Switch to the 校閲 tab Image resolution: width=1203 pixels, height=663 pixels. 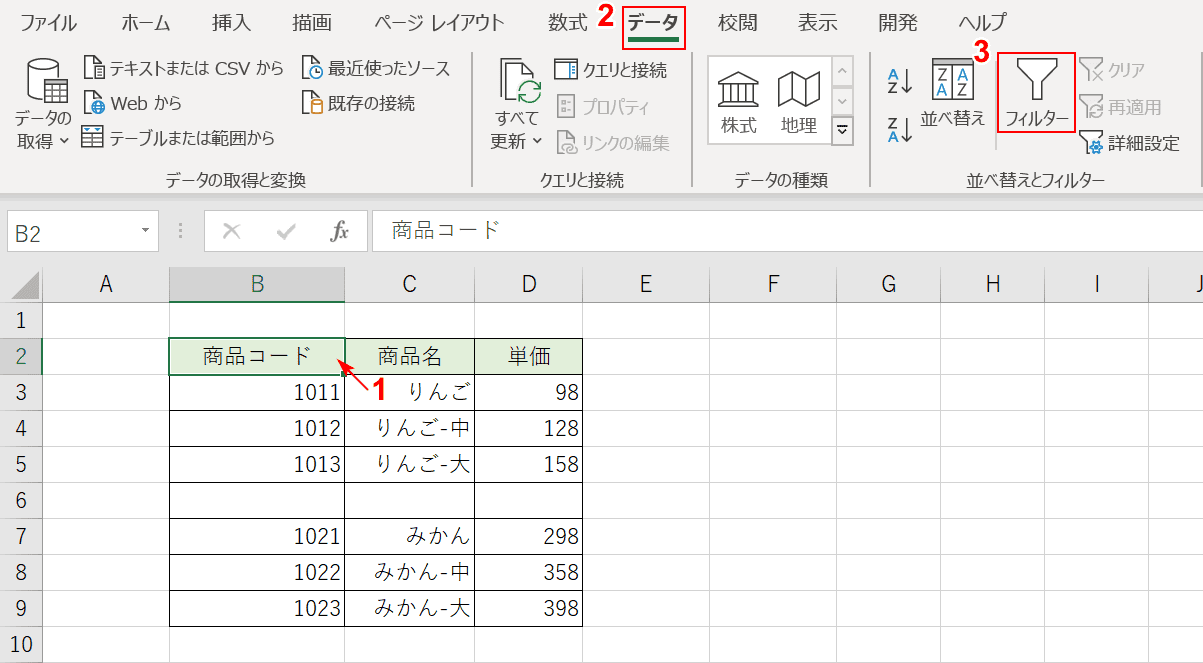(738, 23)
